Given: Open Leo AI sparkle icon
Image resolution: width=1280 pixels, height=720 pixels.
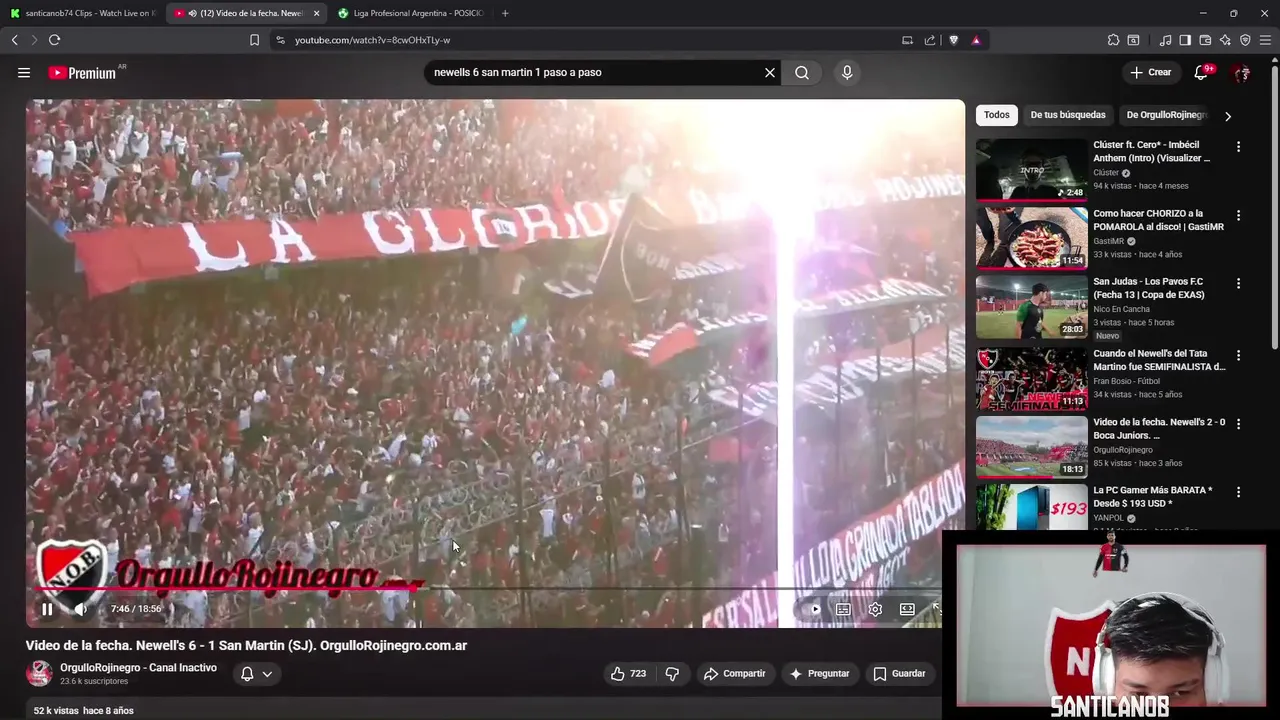Looking at the screenshot, I should [x=1225, y=40].
